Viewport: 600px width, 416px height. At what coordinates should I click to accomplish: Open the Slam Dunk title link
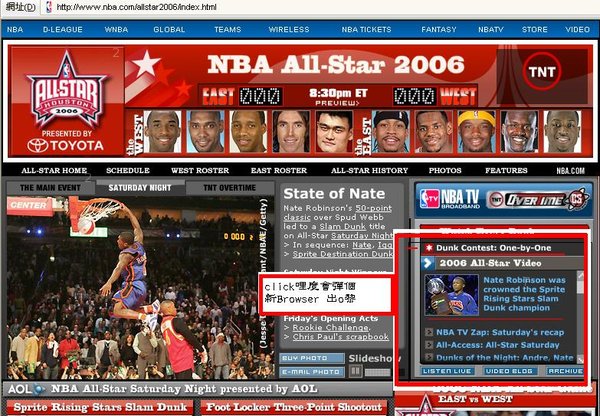[x=342, y=226]
